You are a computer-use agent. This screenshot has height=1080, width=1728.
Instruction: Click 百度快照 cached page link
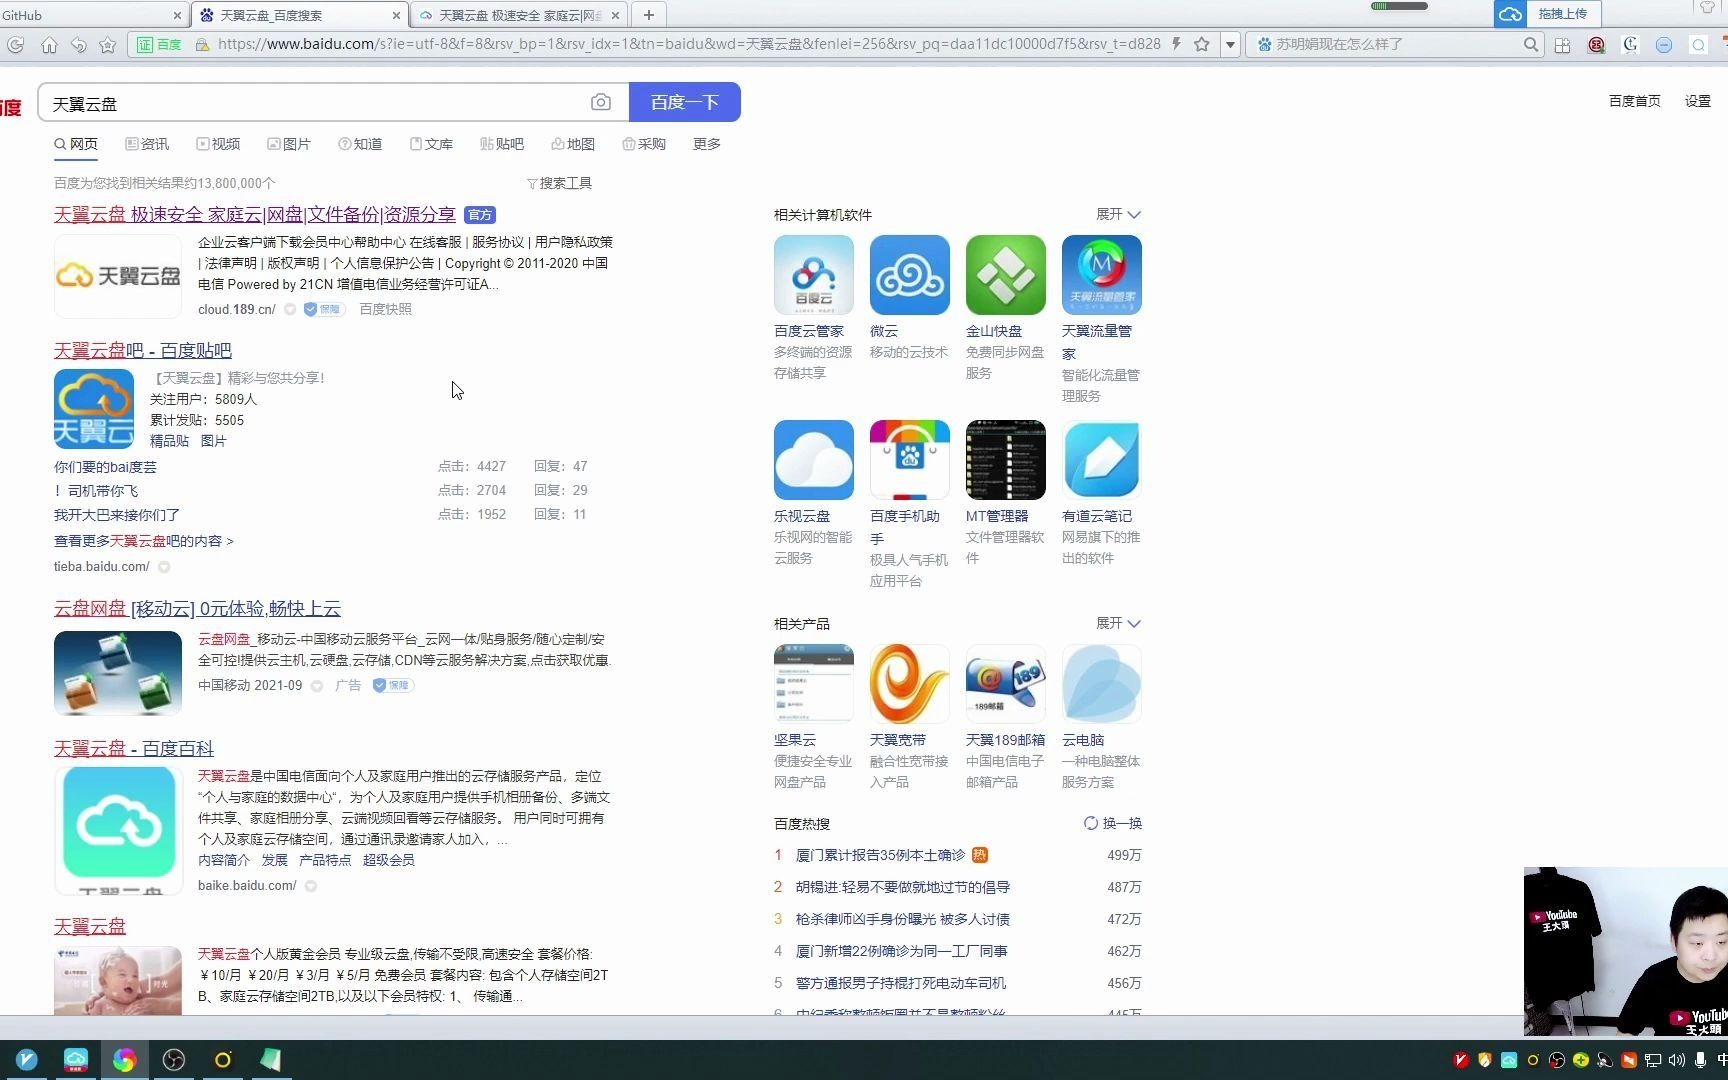pos(385,309)
